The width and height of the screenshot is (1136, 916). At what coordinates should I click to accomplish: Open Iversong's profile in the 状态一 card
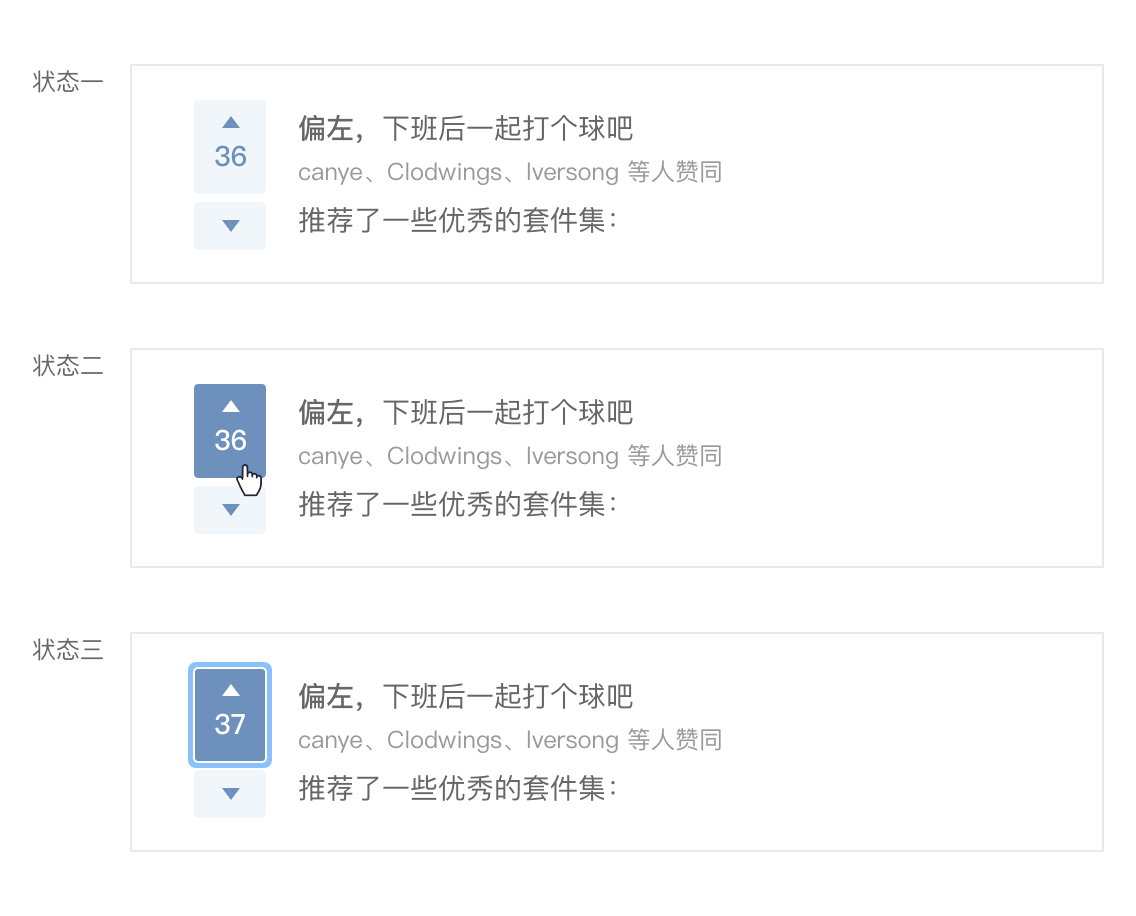pos(572,173)
